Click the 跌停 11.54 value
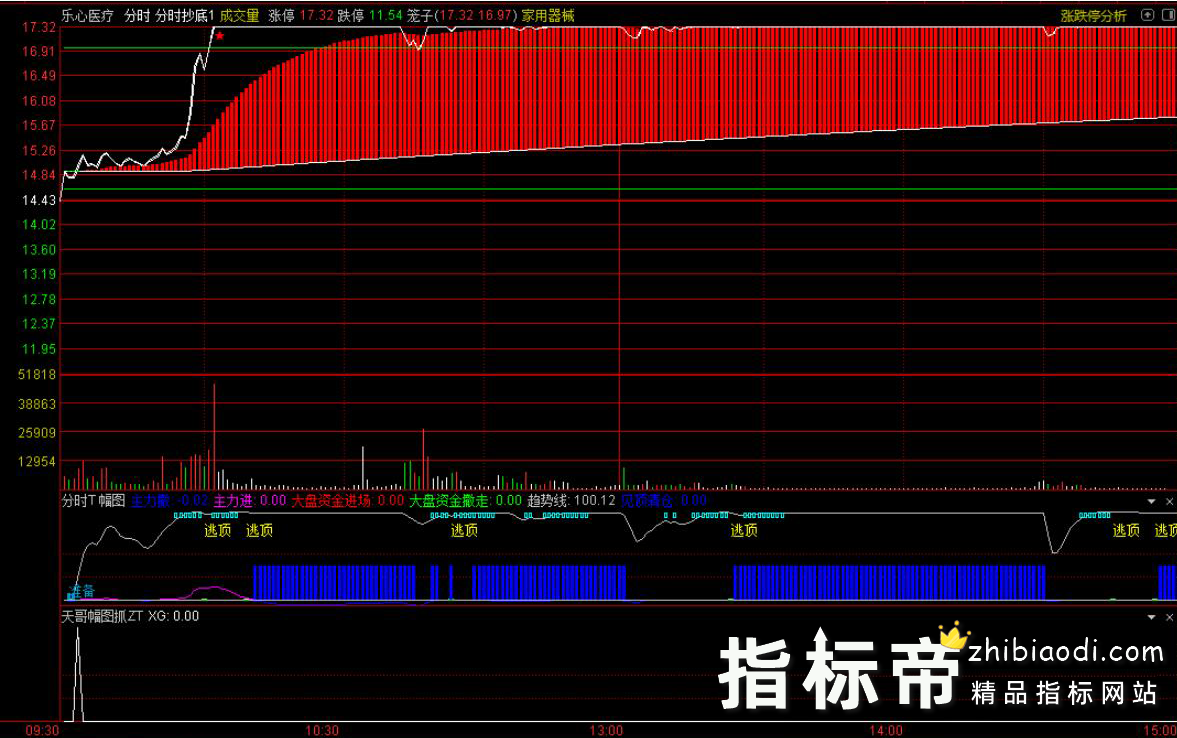1177x738 pixels. pos(370,16)
